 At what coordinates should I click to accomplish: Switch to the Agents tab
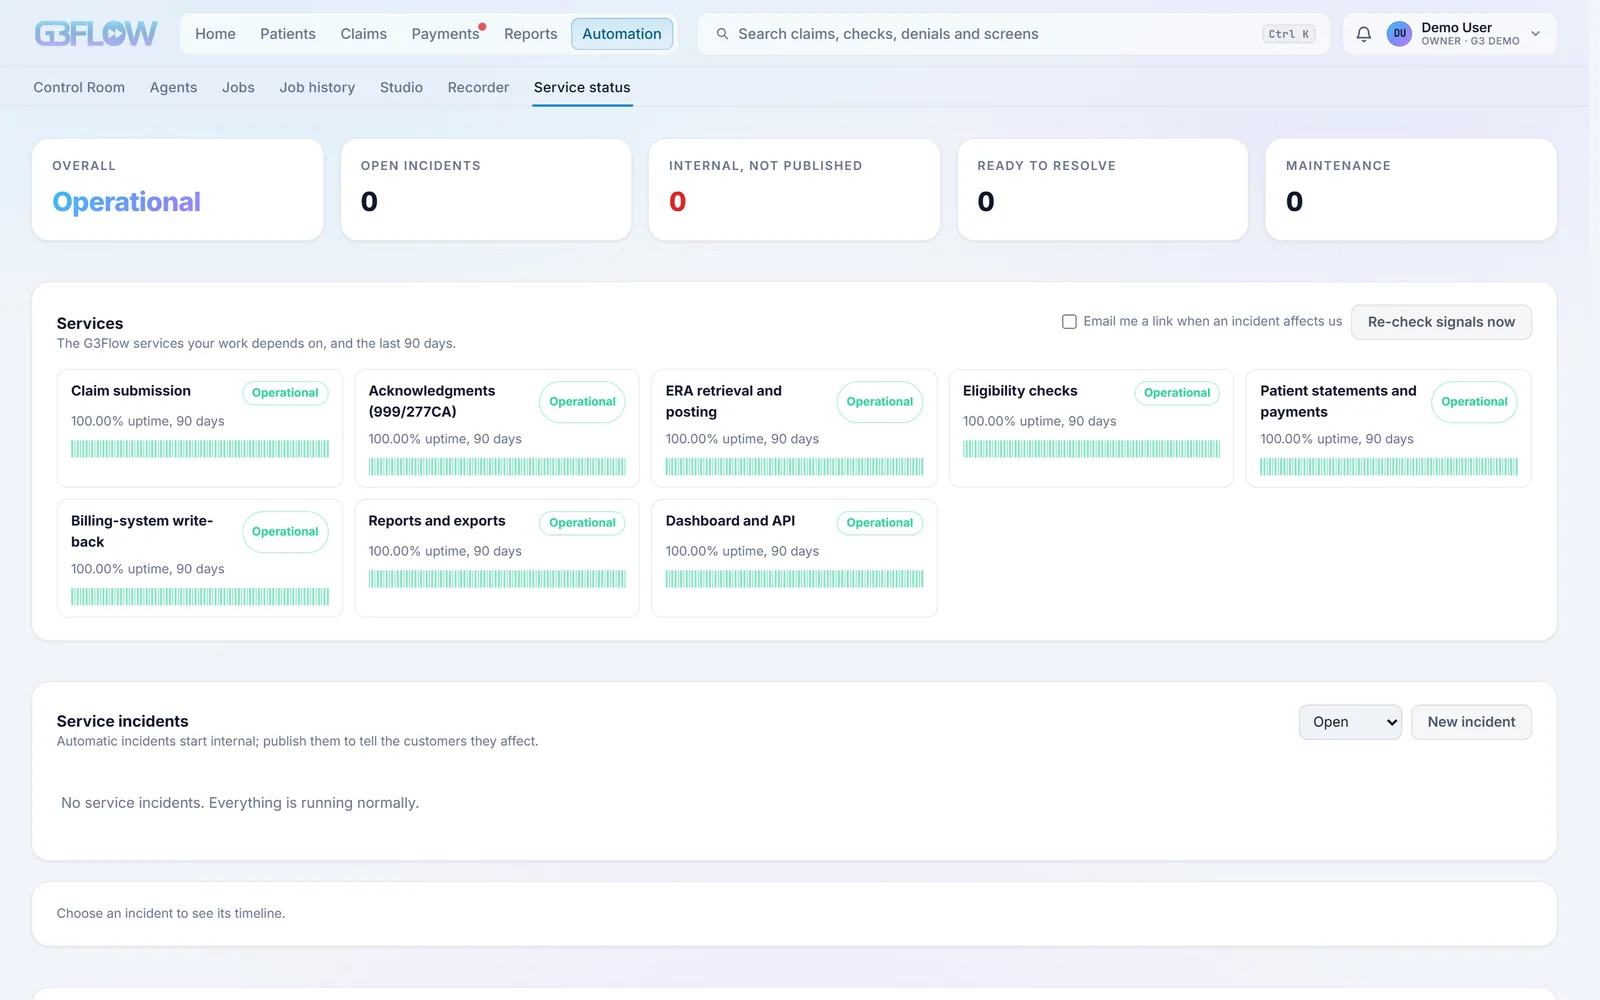point(173,88)
